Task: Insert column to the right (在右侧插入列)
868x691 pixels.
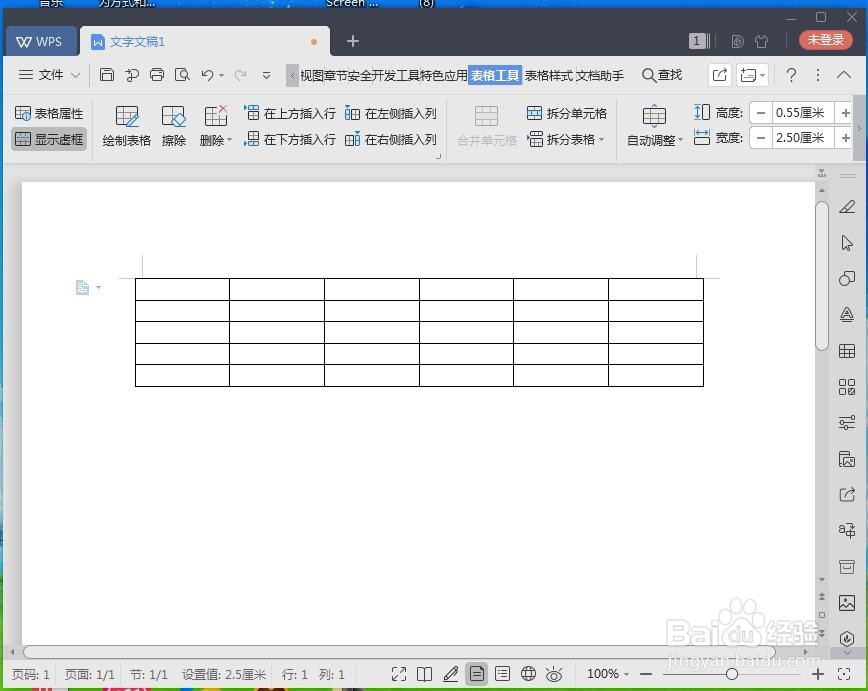Action: point(391,139)
